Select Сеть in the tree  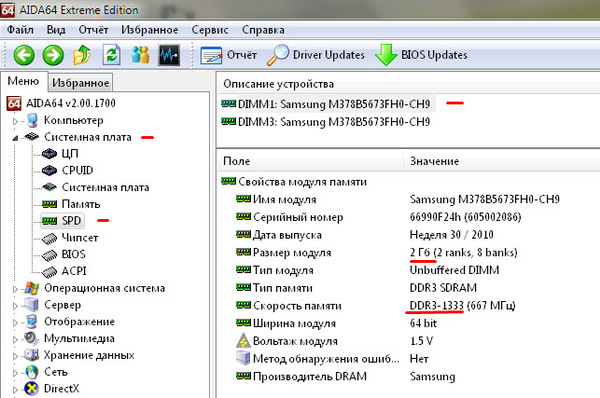(x=46, y=372)
